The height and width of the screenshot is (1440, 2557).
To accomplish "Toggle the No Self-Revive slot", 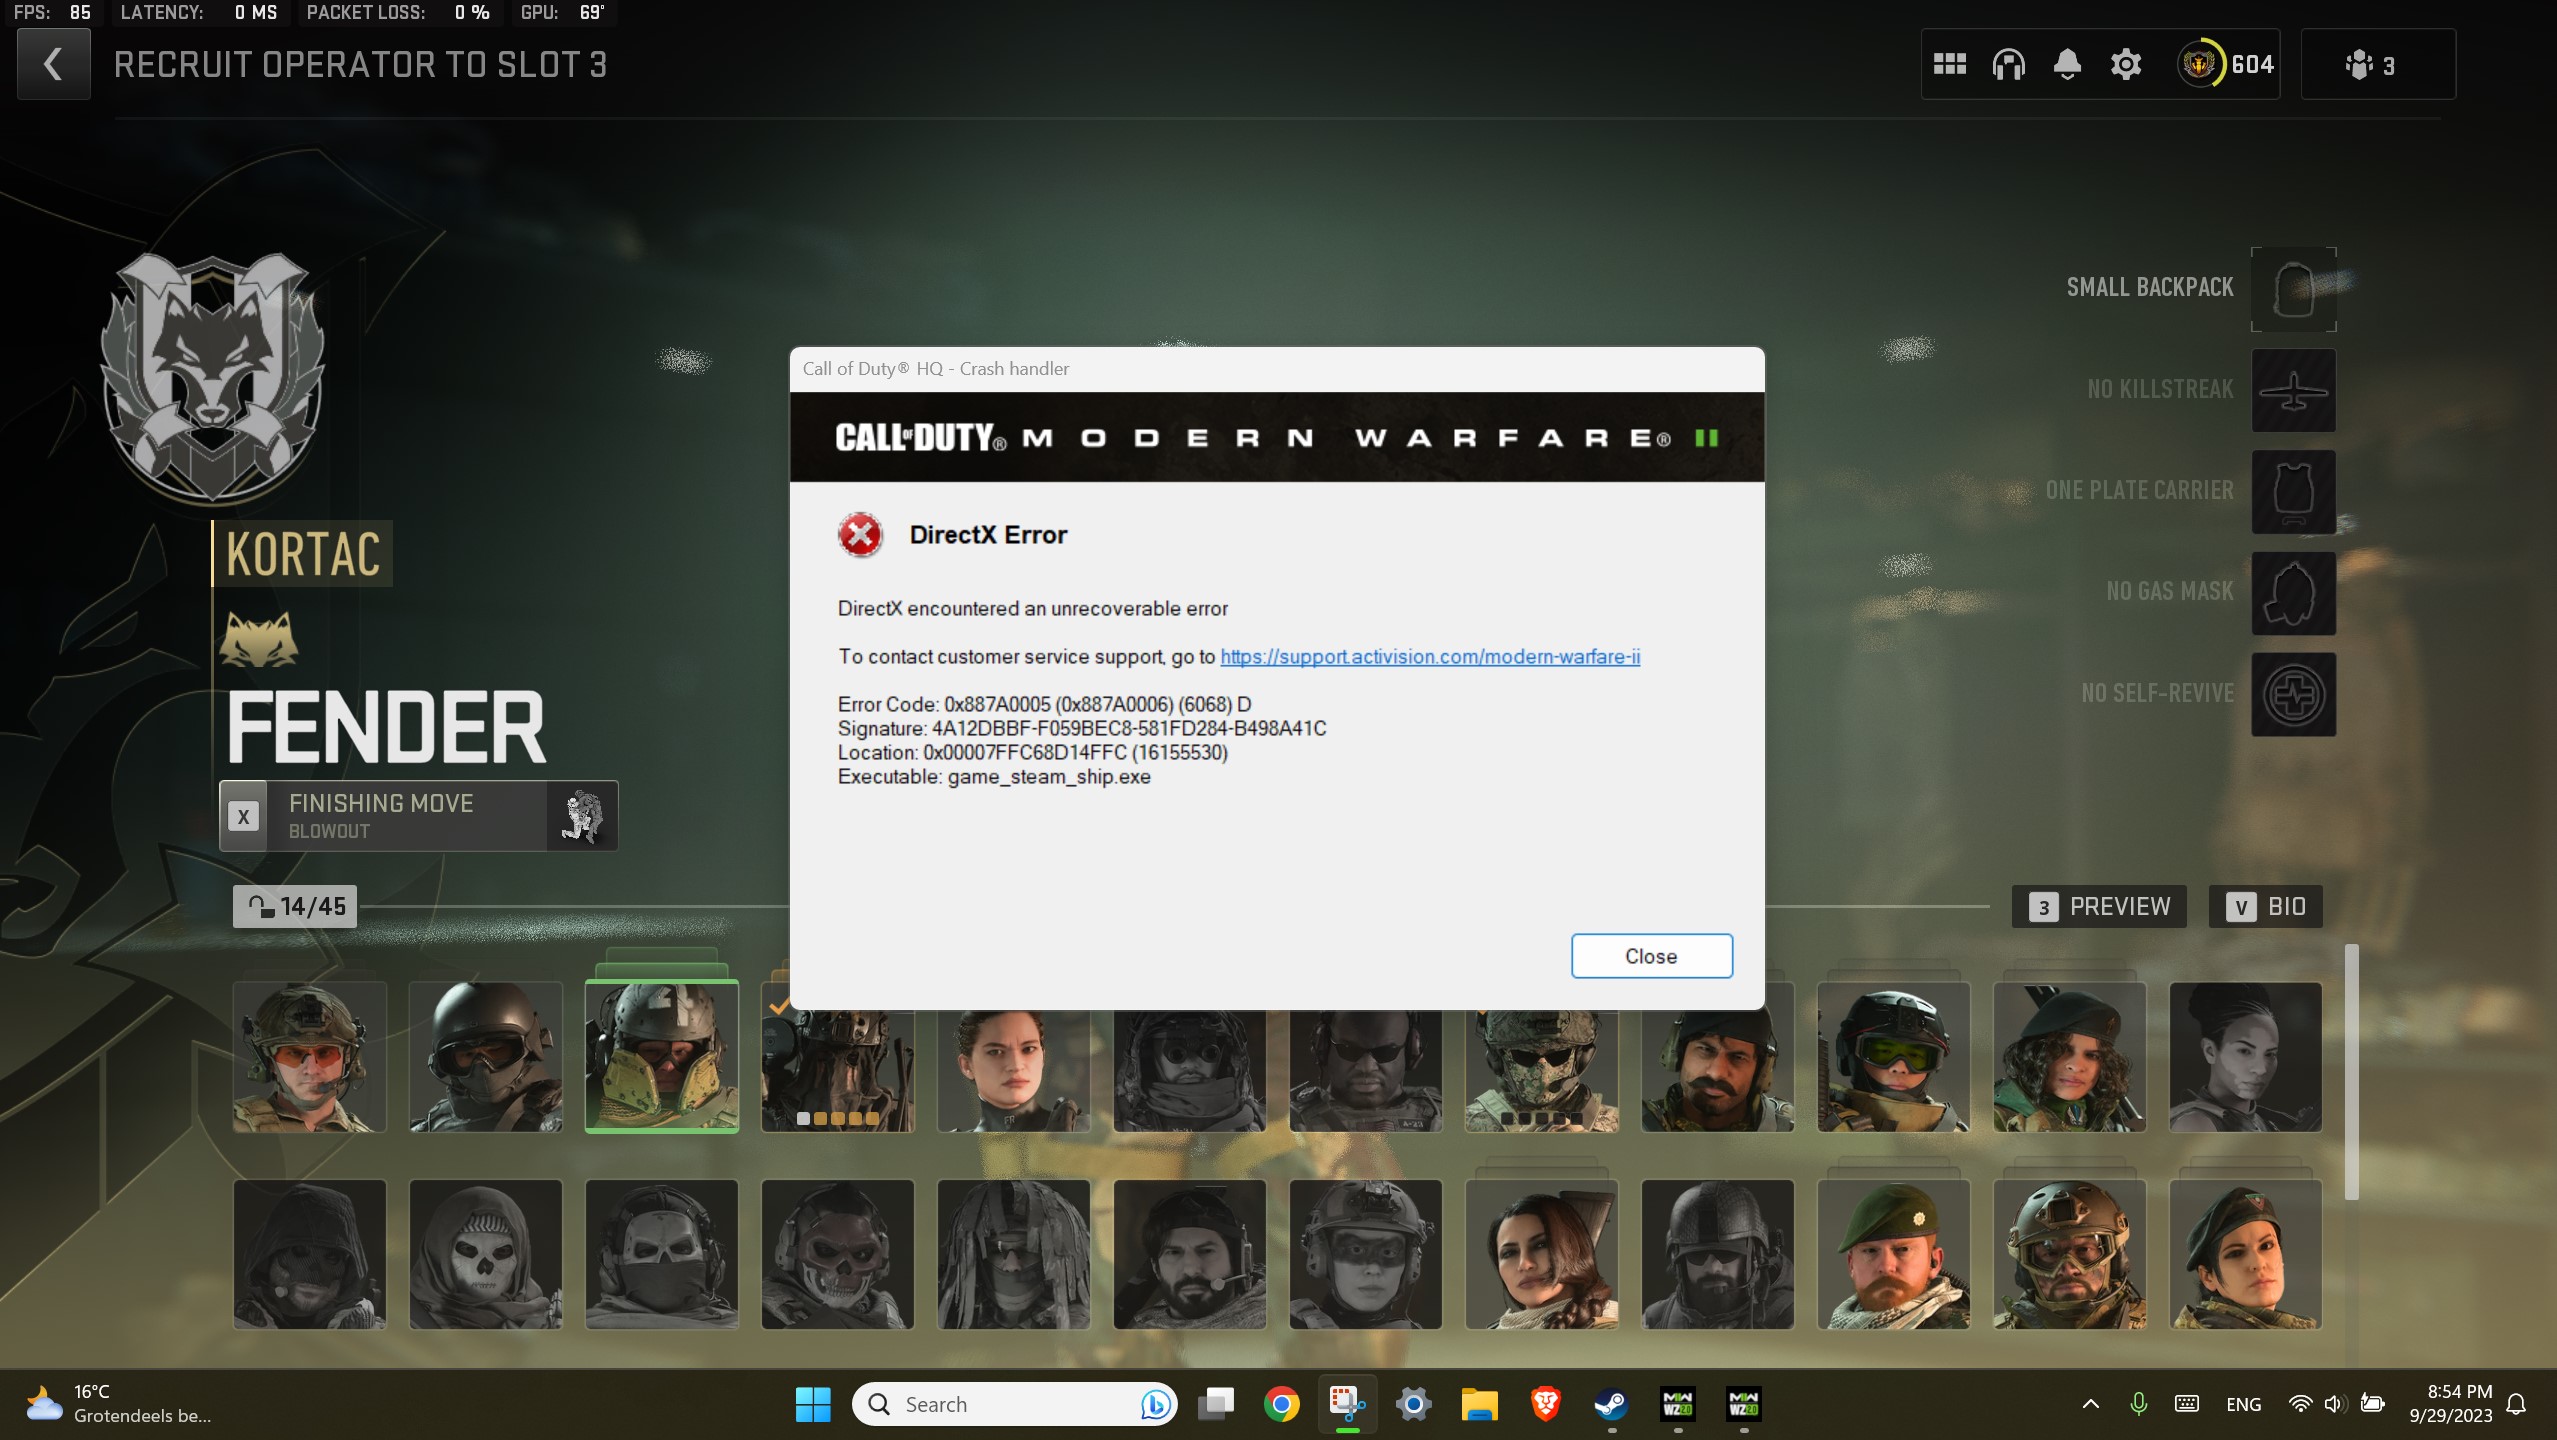I will click(x=2292, y=694).
